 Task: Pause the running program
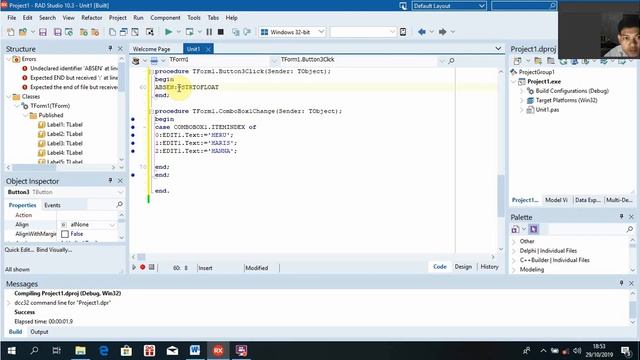point(209,32)
